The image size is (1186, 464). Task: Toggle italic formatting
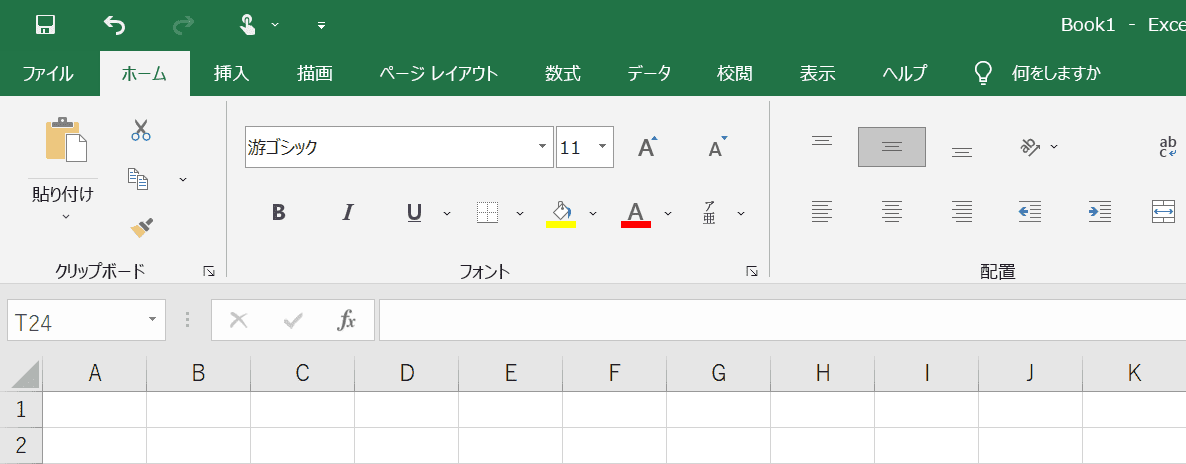(347, 213)
